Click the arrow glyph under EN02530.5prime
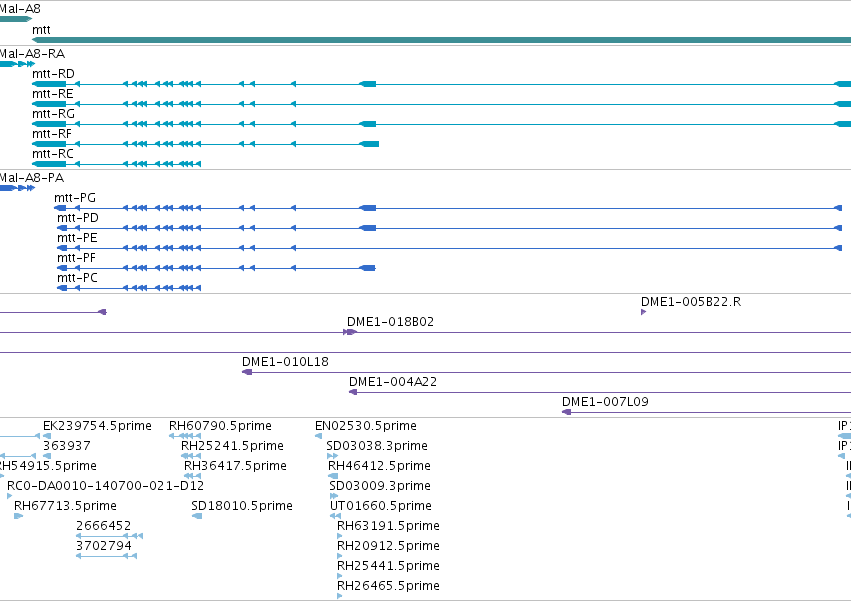Screen dimensions: 851x601 click(319, 436)
